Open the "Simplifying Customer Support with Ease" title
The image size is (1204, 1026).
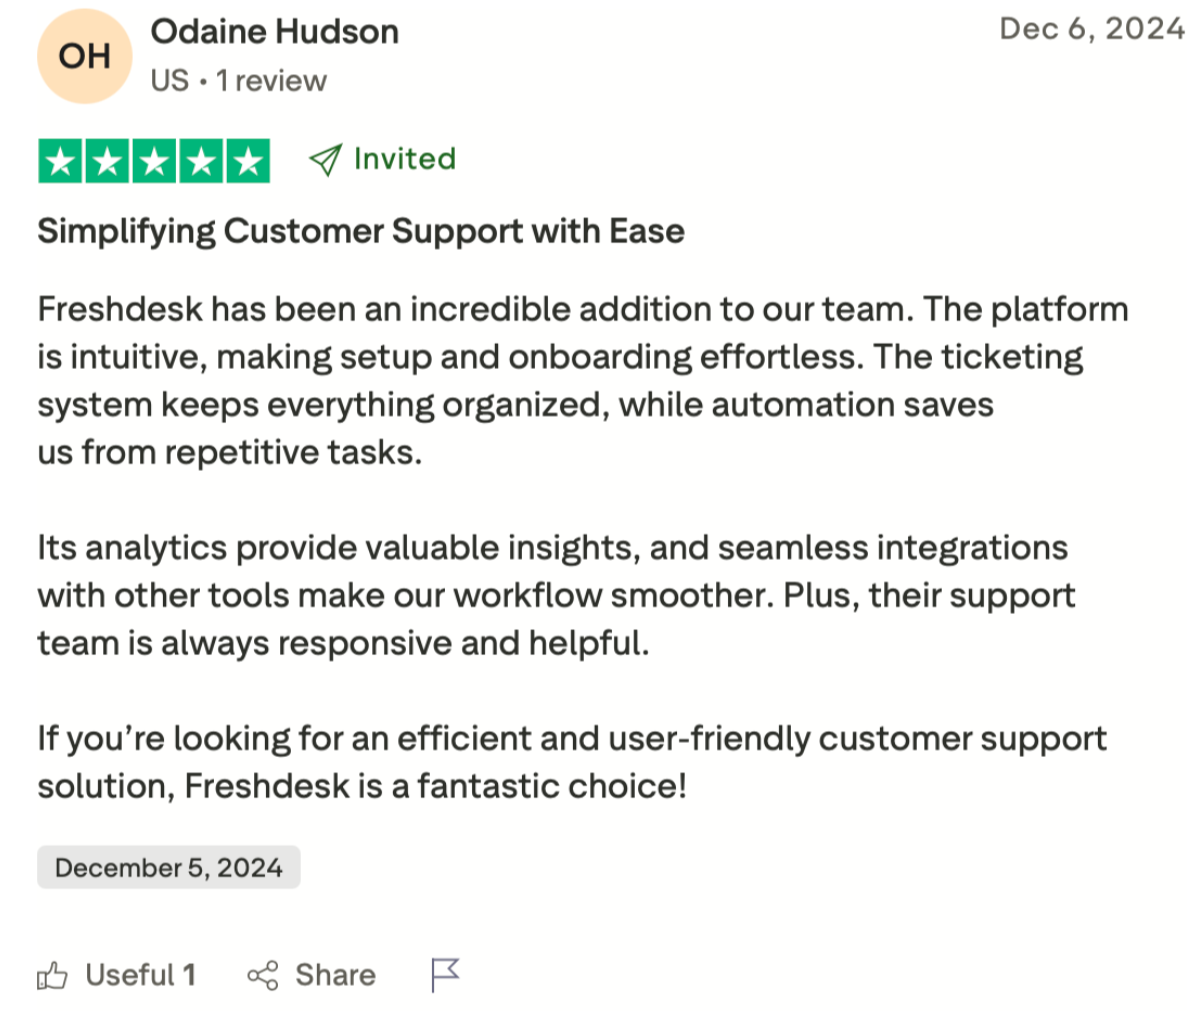(x=361, y=231)
